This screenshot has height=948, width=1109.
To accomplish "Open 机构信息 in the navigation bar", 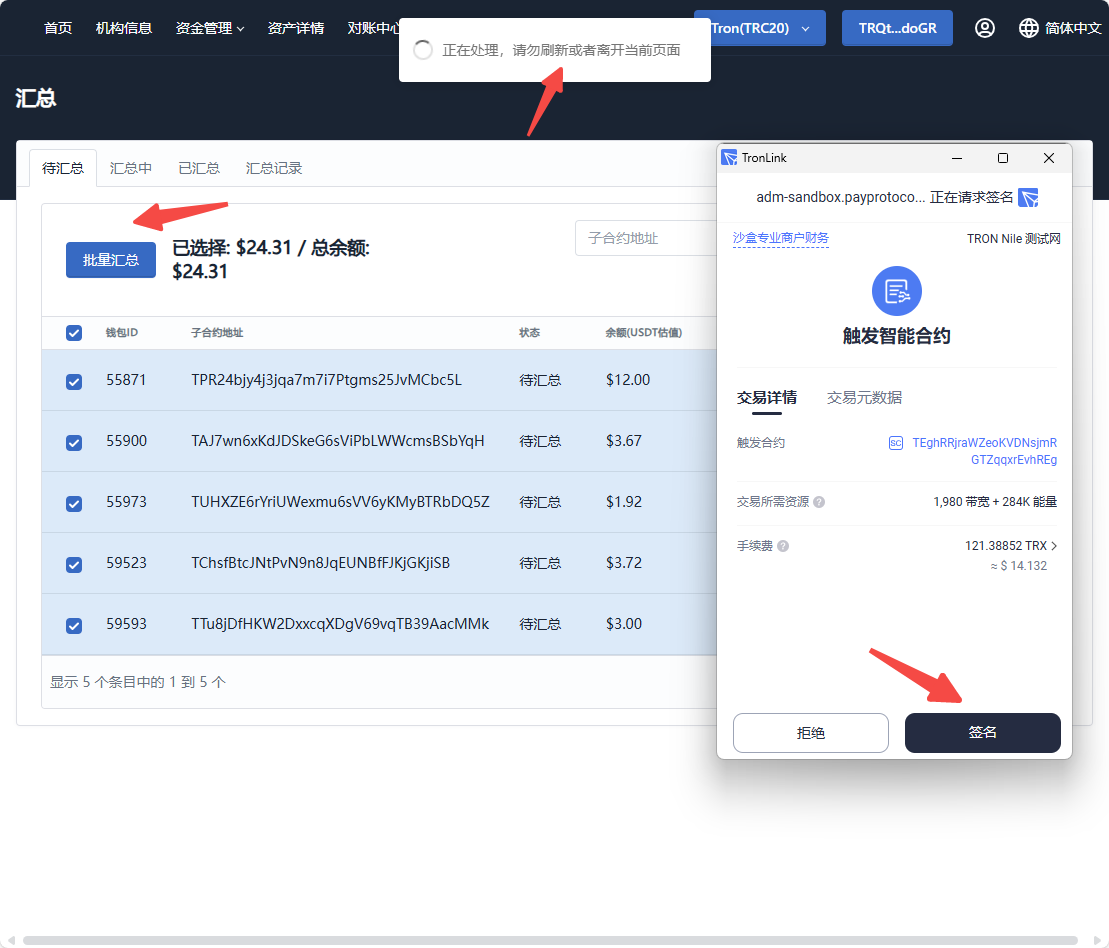I will coord(124,28).
